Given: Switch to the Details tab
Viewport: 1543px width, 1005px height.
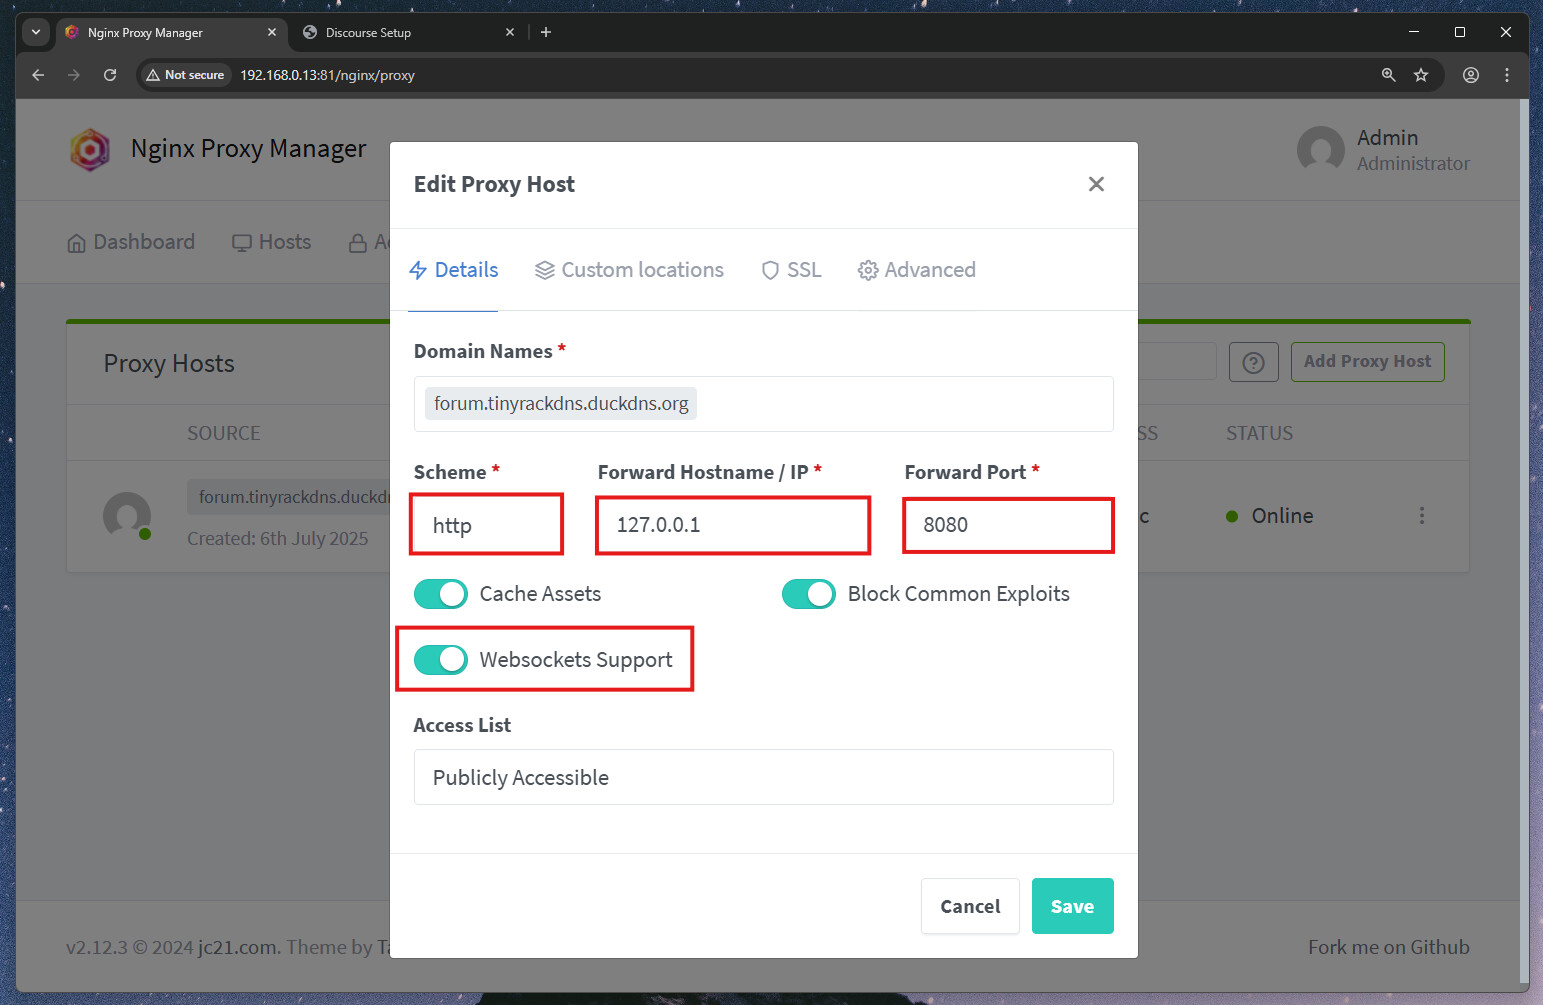Looking at the screenshot, I should (454, 270).
